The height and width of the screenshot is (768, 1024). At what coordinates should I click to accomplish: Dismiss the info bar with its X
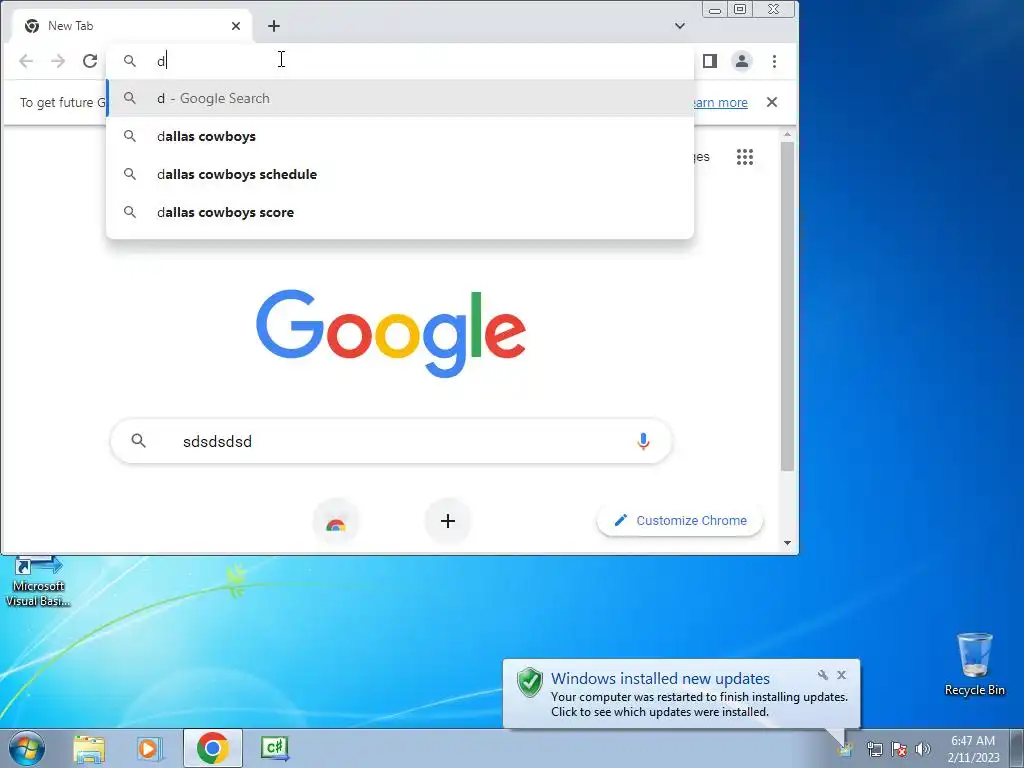[x=772, y=102]
